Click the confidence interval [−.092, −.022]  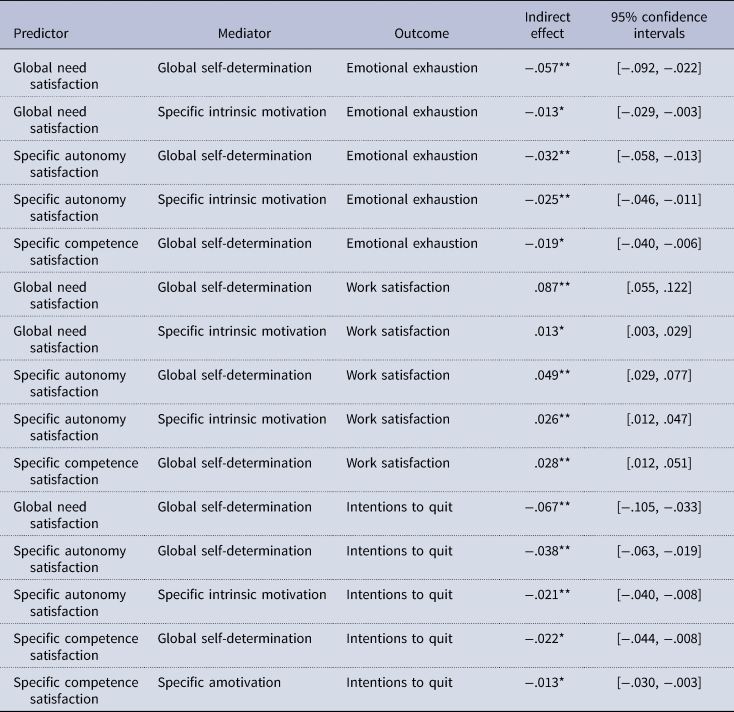coord(659,67)
